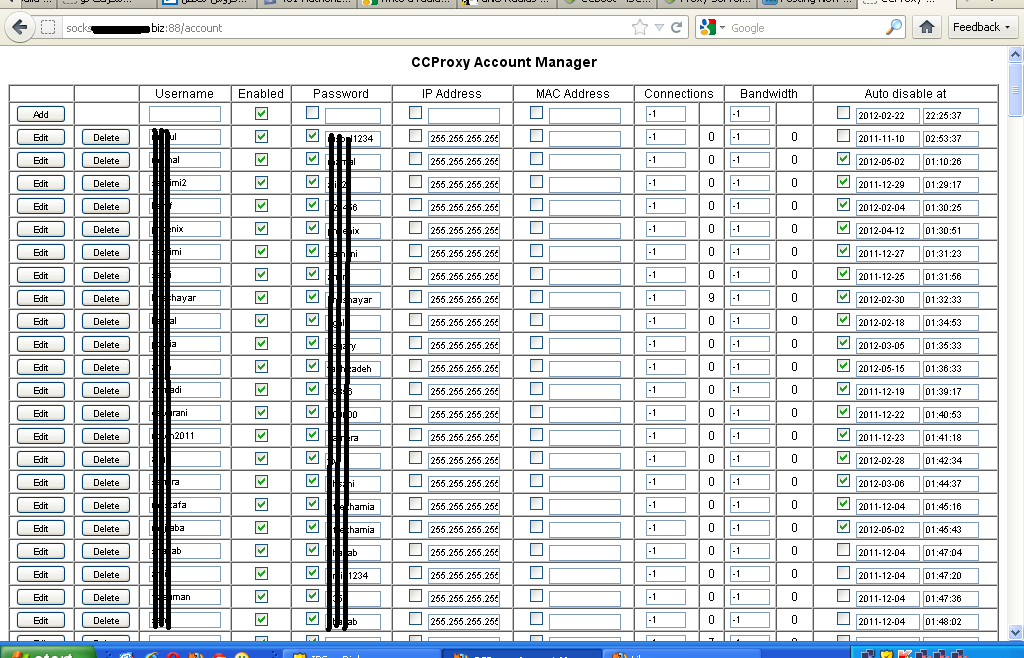The image size is (1024, 658).
Task: Click the empty Password field in Add row
Action: click(x=353, y=116)
